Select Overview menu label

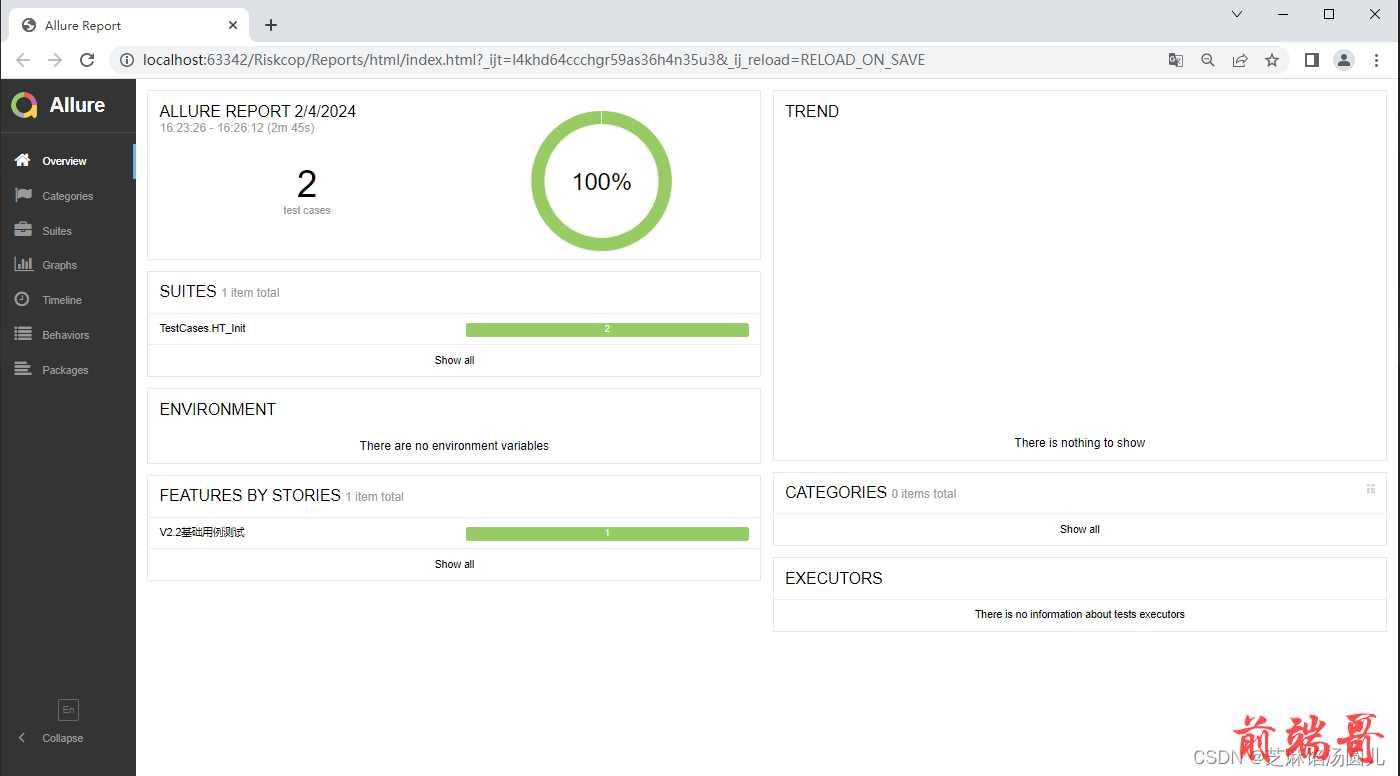coord(64,161)
